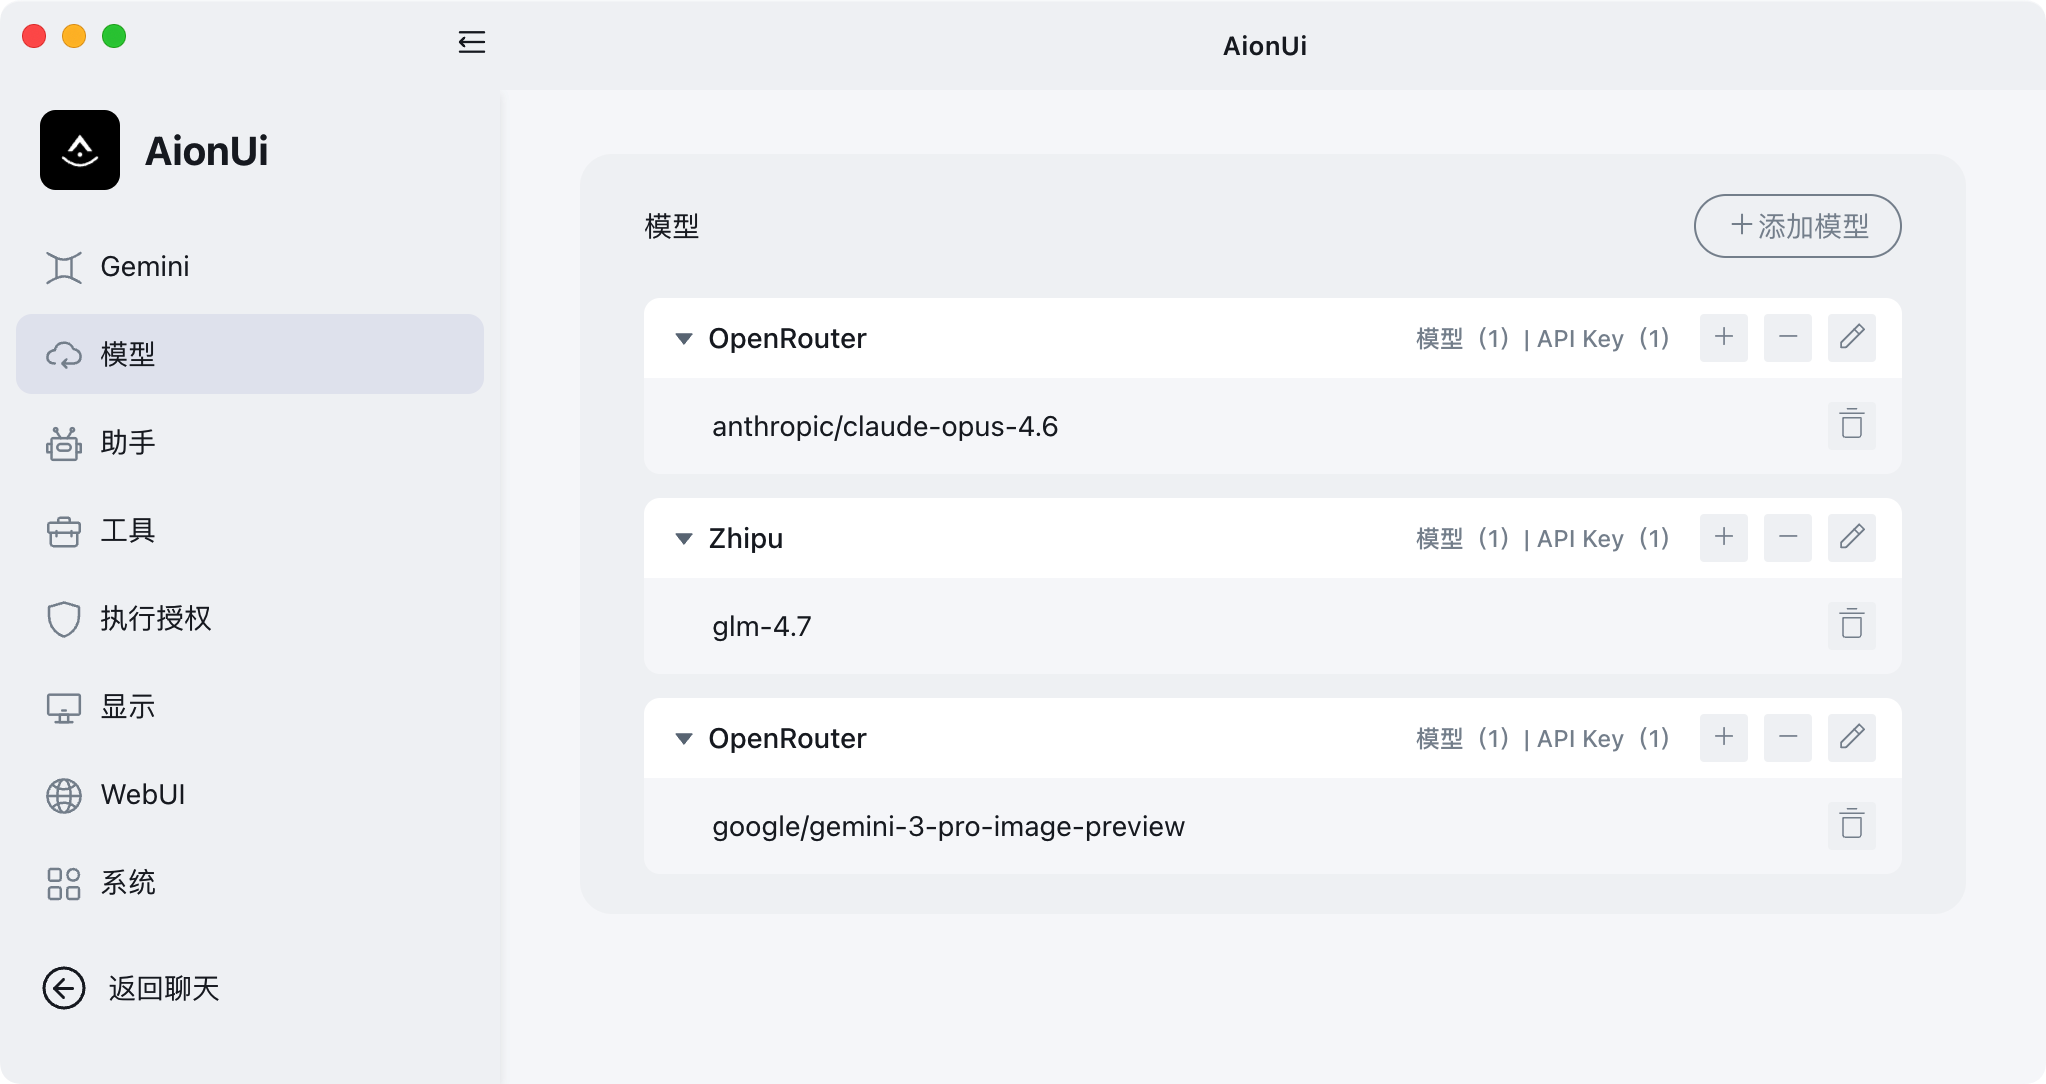Viewport: 2046px width, 1084px height.
Task: Open WebUI settings in sidebar
Action: click(143, 795)
